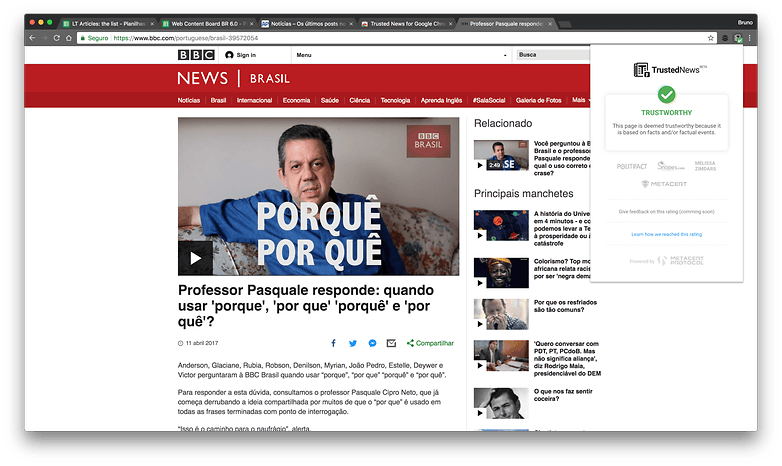782x466 pixels.
Task: Click the Powered by MetaCert Protocol footer
Action: tap(666, 260)
